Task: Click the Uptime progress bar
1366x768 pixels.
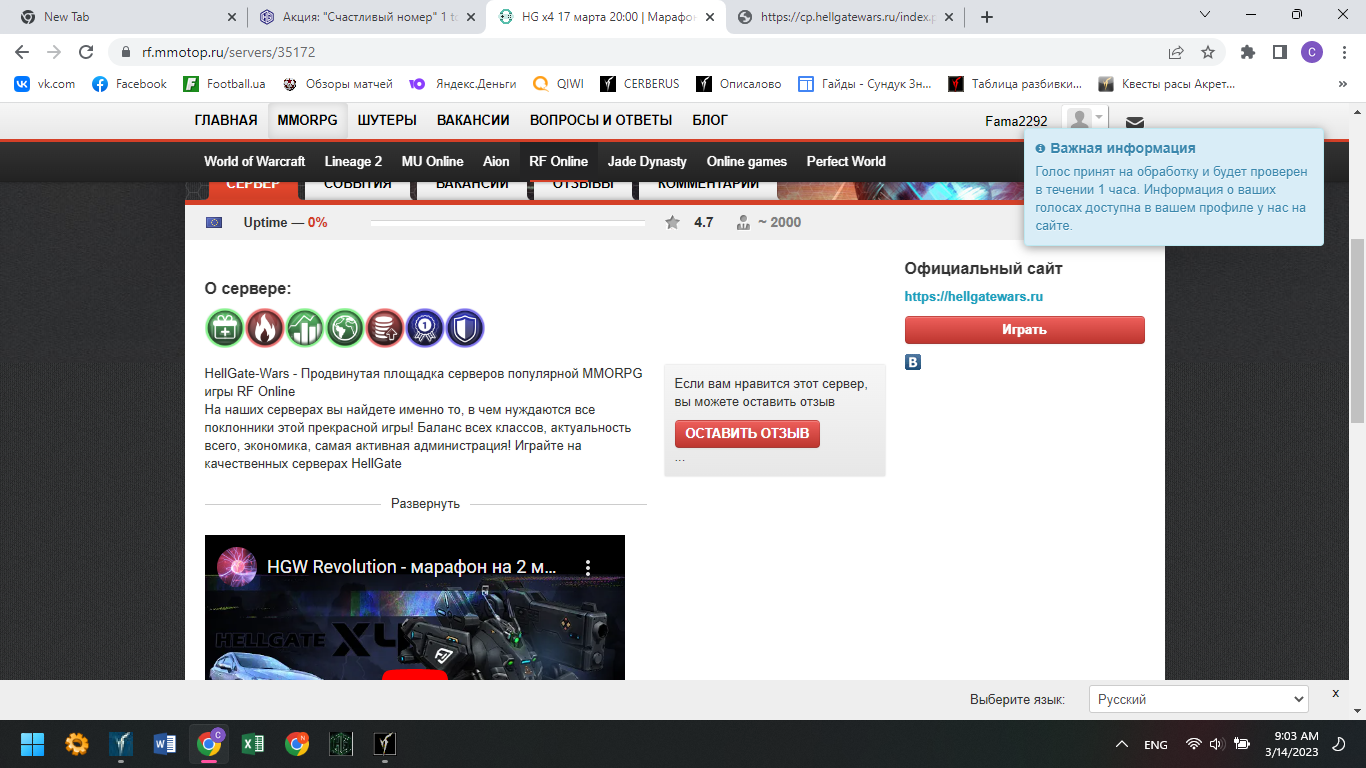Action: (x=508, y=223)
